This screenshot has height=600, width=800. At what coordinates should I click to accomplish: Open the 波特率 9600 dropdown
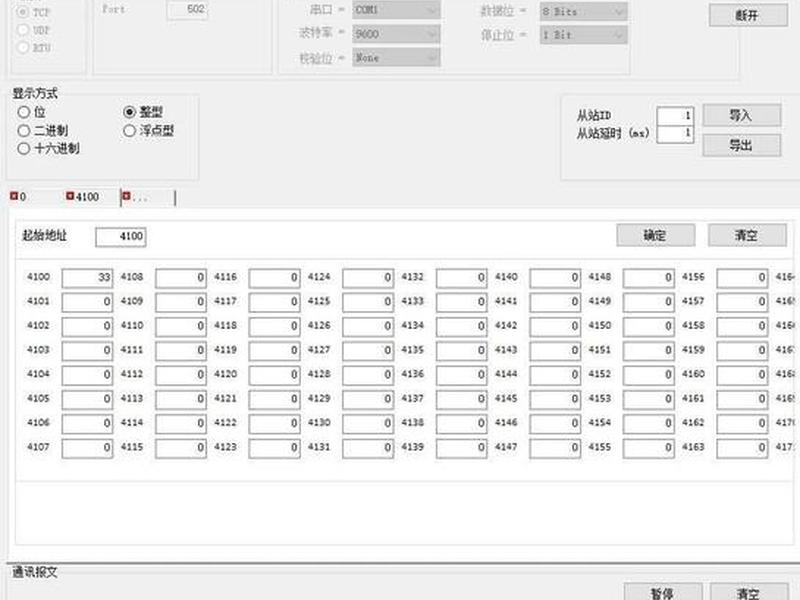coord(396,34)
